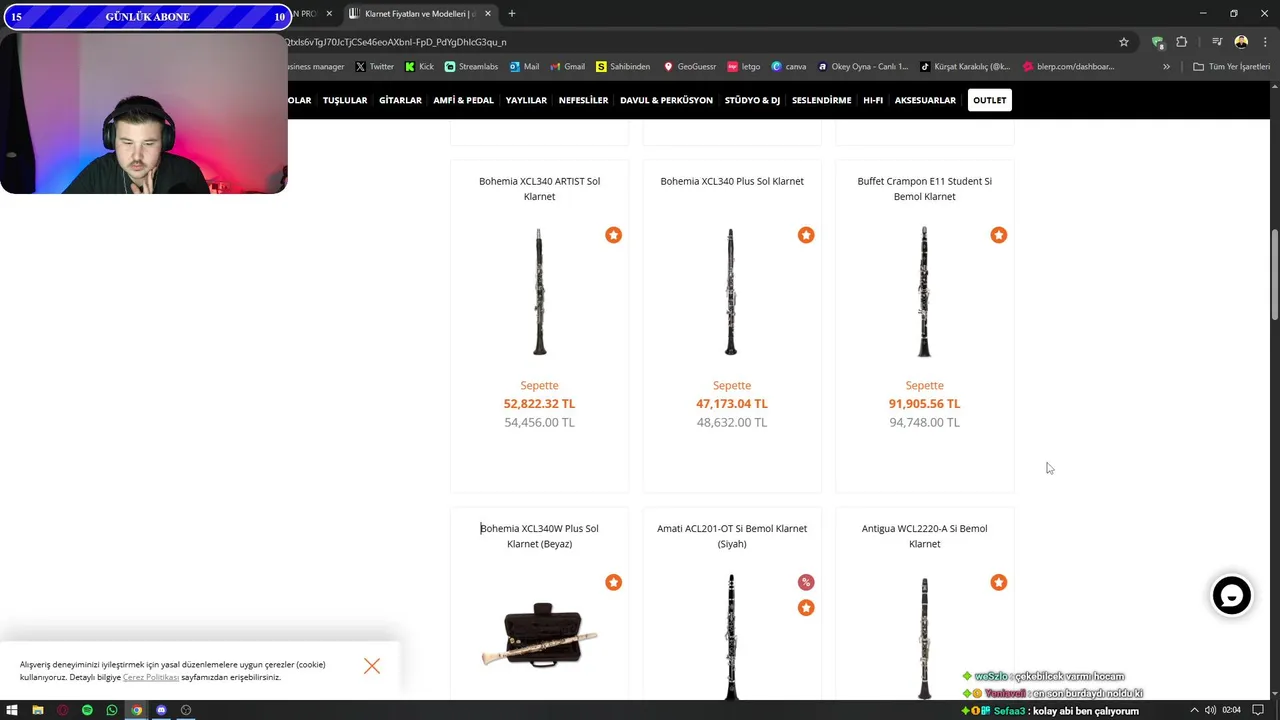Open a new browser tab
Screen dimensions: 1280x720
[x=512, y=14]
